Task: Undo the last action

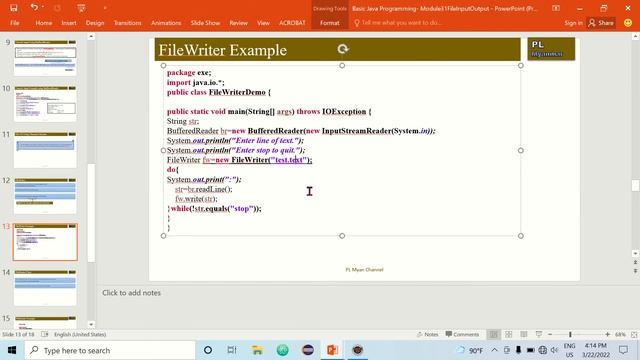Action: pos(34,8)
